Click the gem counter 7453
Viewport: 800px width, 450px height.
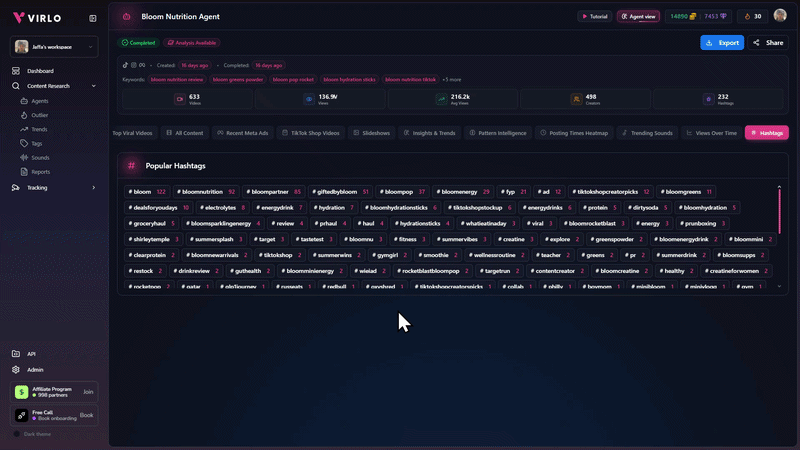pos(716,16)
